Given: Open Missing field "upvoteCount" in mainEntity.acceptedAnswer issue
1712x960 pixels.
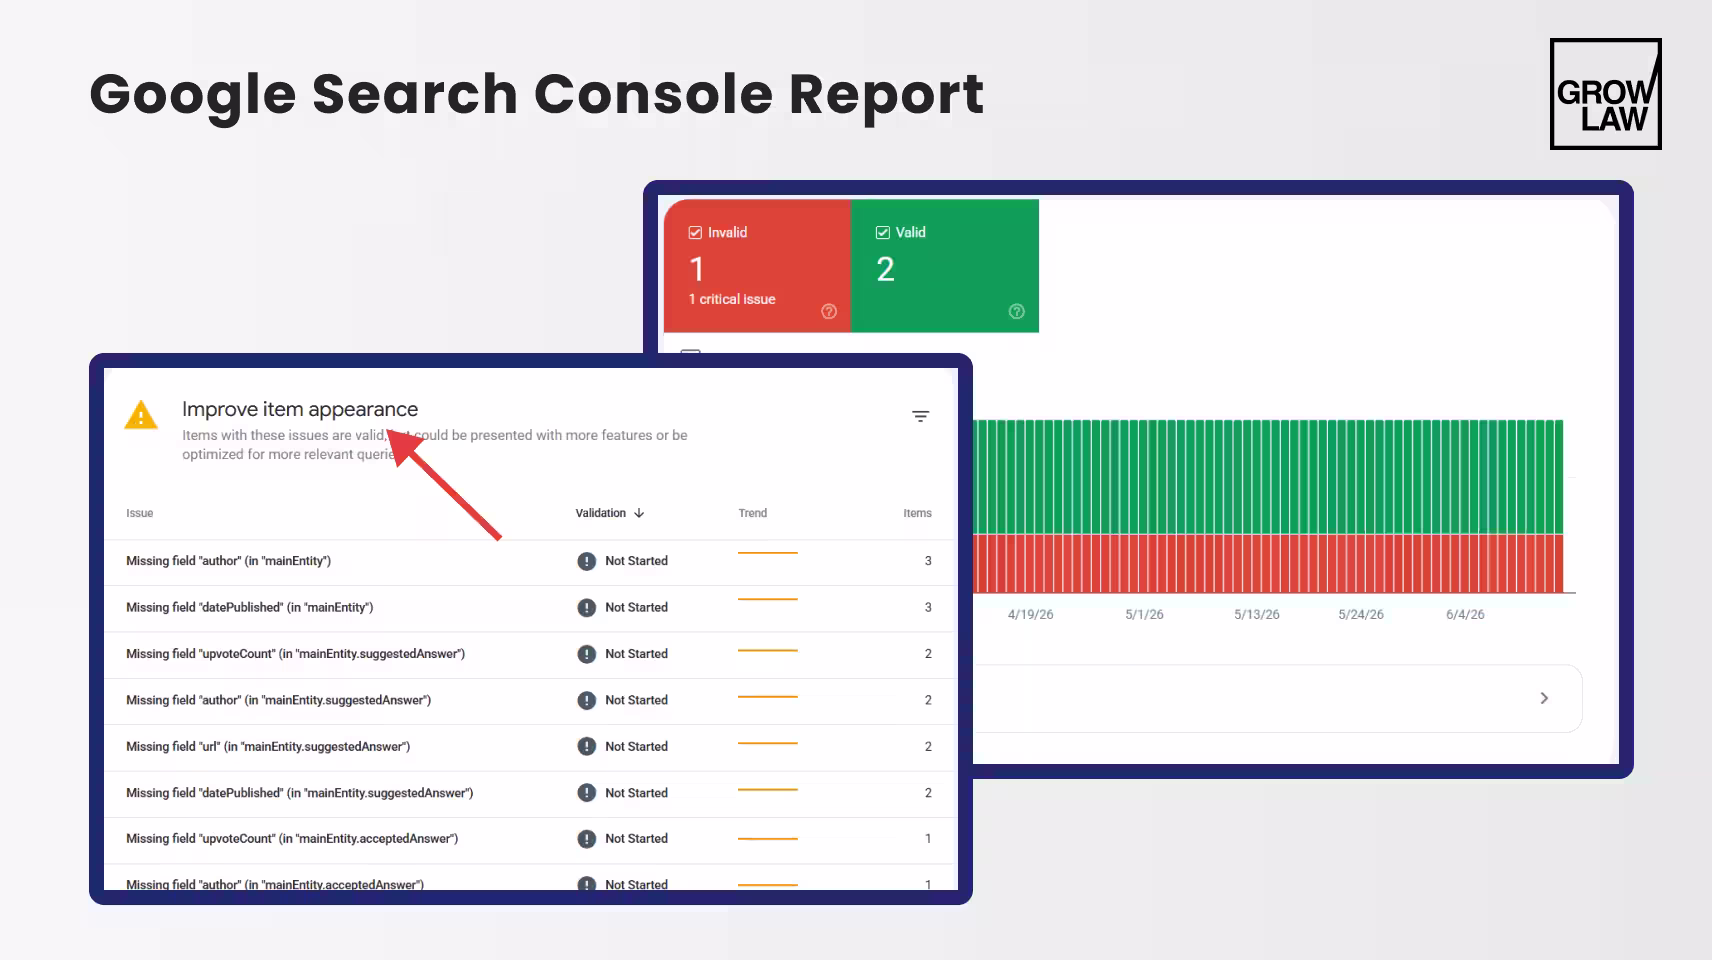Looking at the screenshot, I should pos(292,839).
